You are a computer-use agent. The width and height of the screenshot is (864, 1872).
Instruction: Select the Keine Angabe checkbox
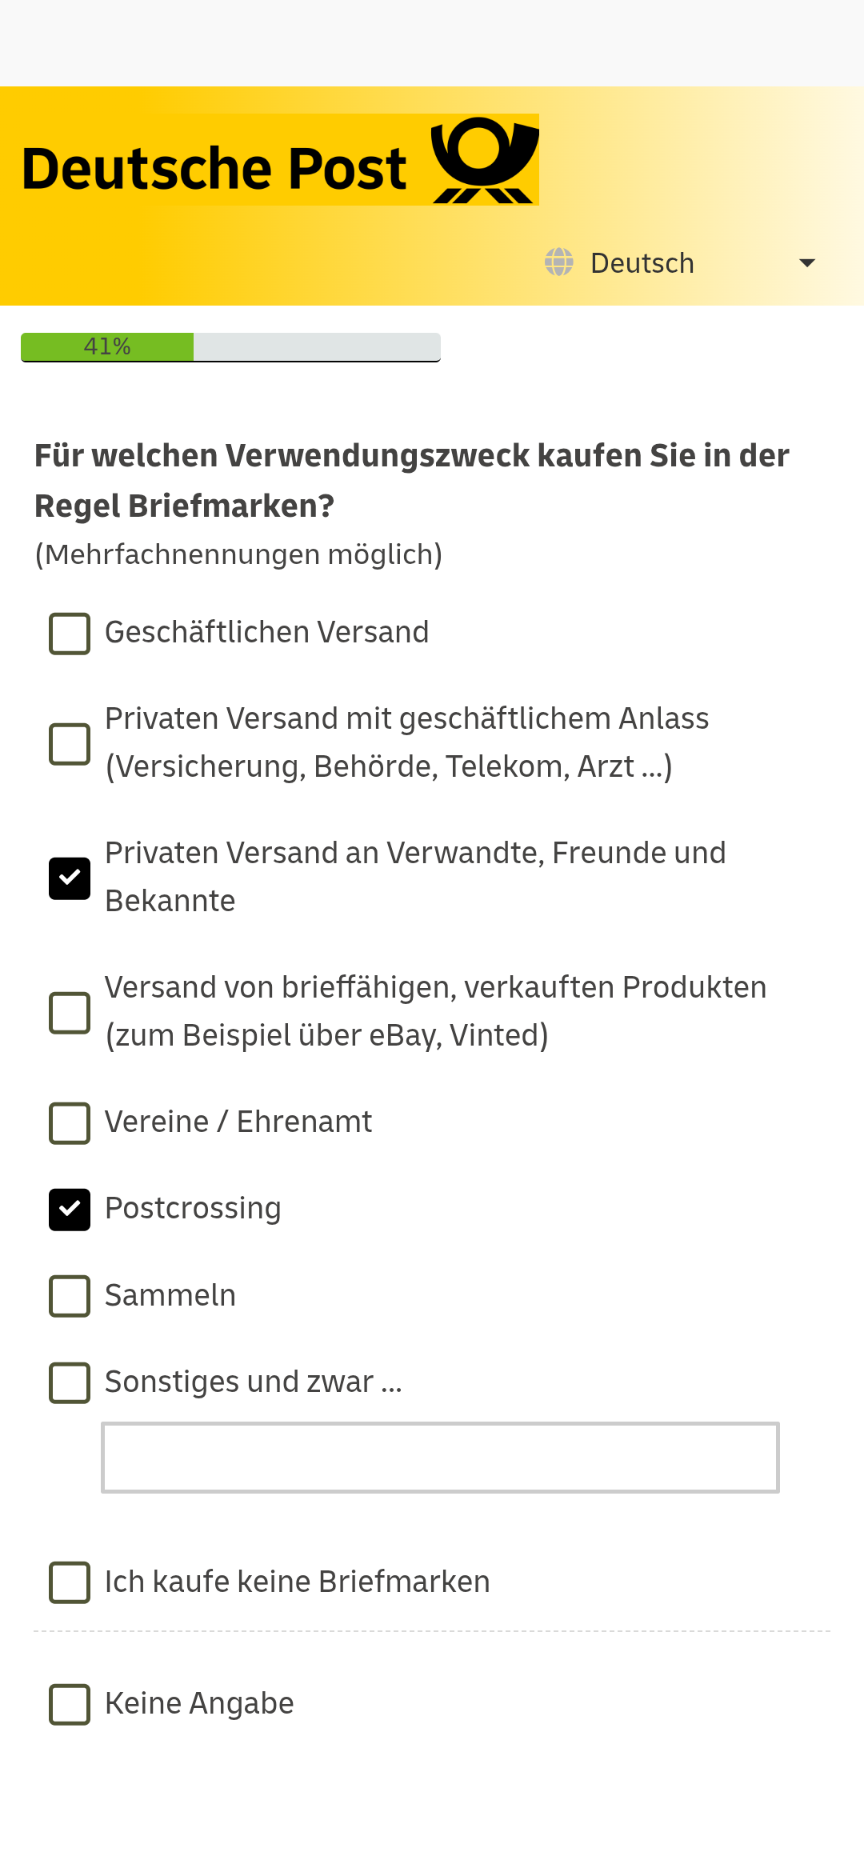tap(70, 1704)
